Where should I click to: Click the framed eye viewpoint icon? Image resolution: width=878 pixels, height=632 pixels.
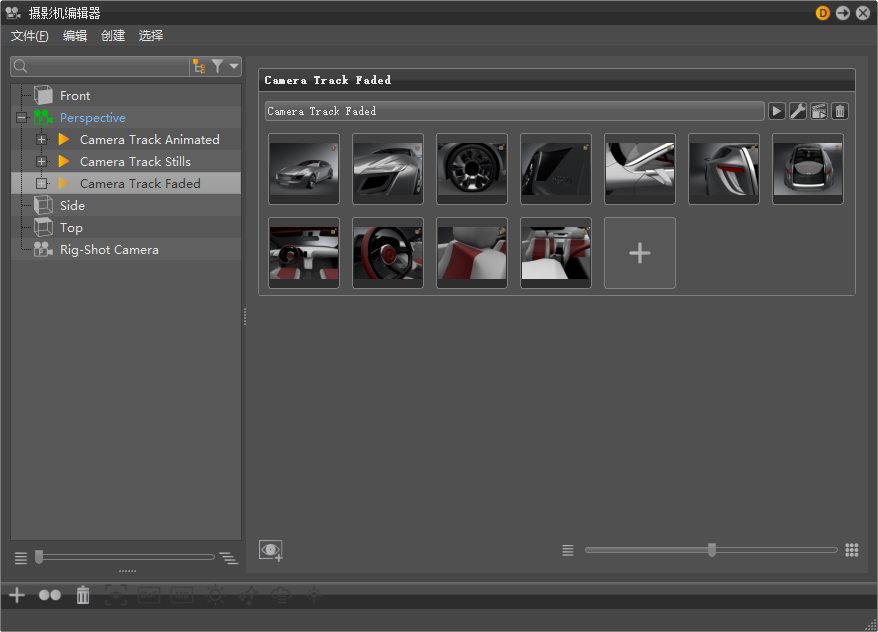click(116, 595)
